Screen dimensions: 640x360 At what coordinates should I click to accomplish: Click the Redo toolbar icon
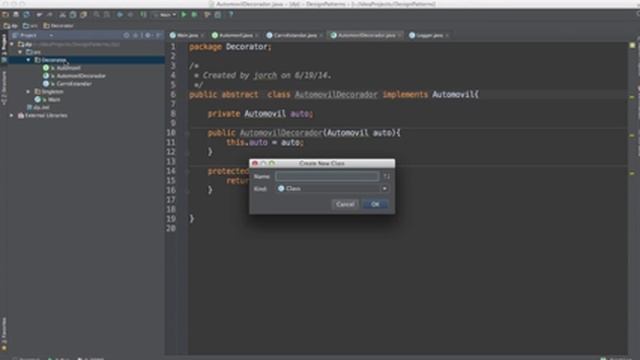tap(50, 15)
